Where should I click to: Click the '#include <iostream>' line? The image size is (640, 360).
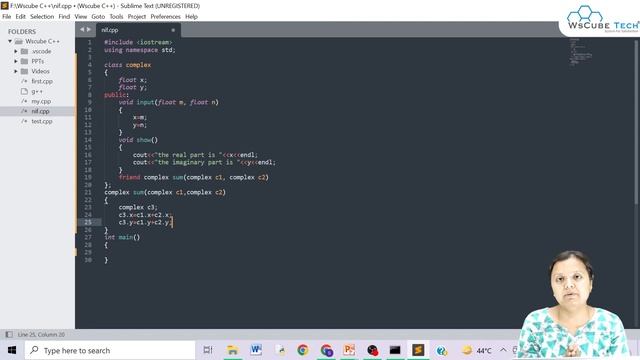tap(138, 42)
